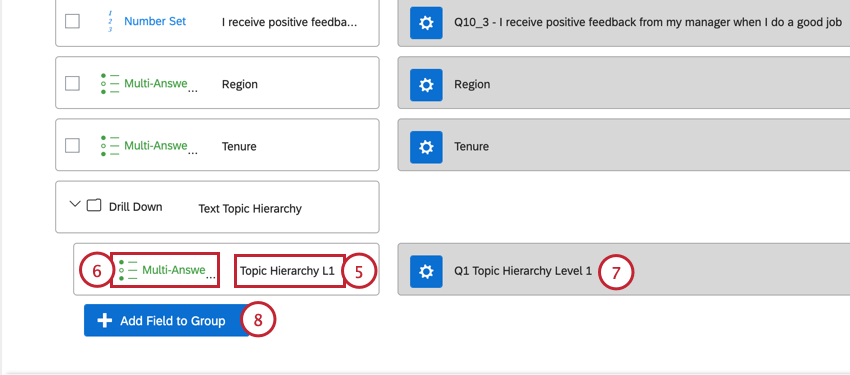Check the box for the Number Set field

72,21
